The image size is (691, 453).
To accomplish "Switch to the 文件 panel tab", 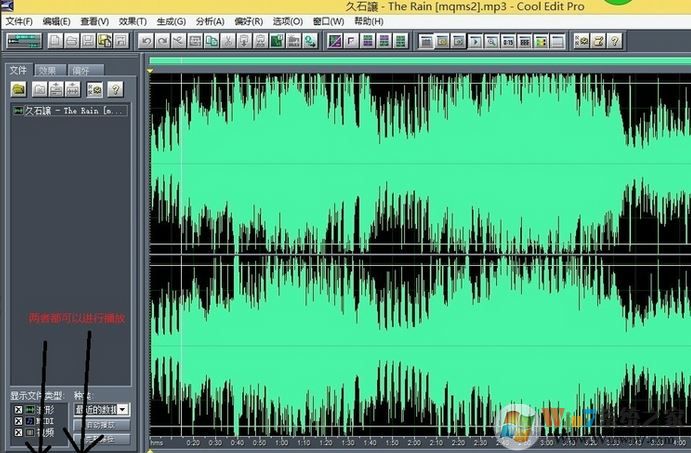I will tap(19, 70).
